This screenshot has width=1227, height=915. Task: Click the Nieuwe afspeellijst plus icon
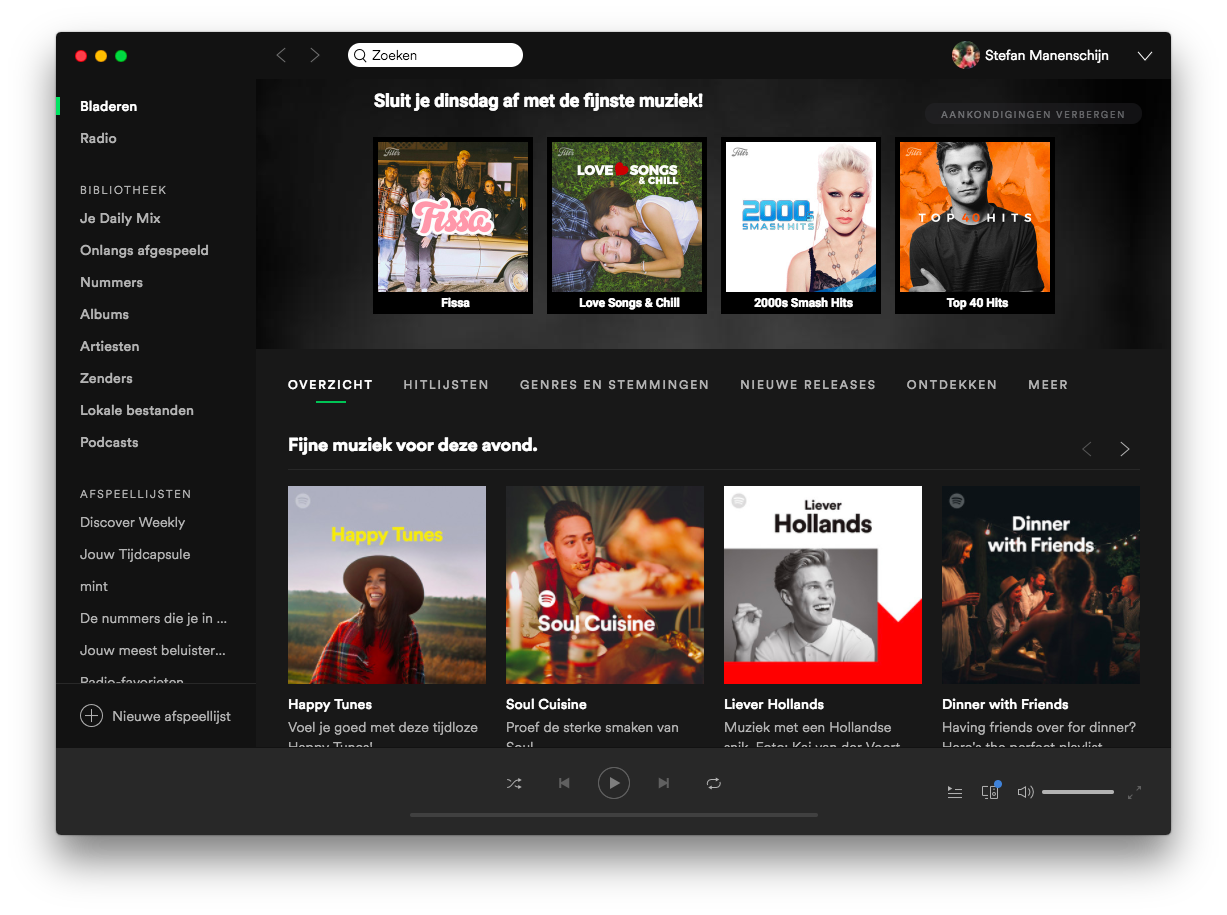pos(91,716)
